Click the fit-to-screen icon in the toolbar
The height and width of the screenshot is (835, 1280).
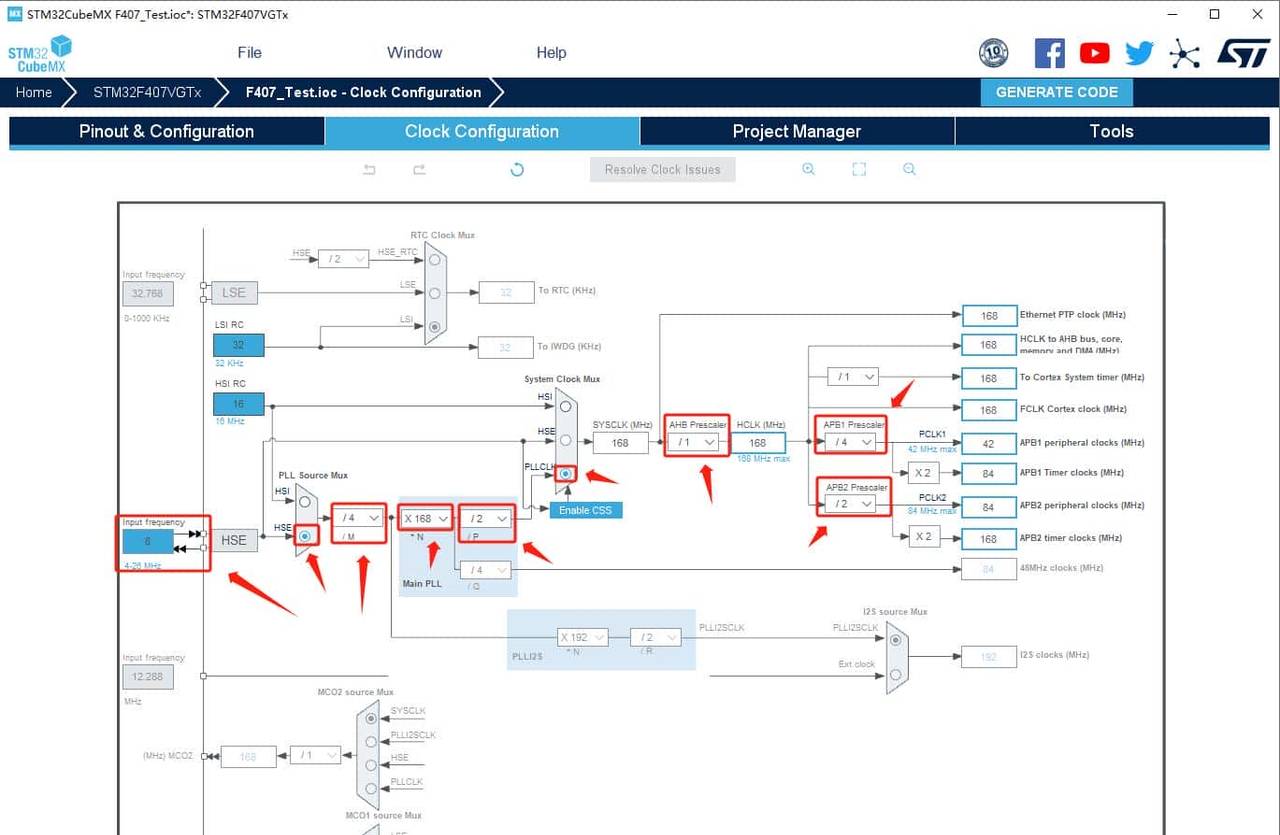click(x=859, y=169)
